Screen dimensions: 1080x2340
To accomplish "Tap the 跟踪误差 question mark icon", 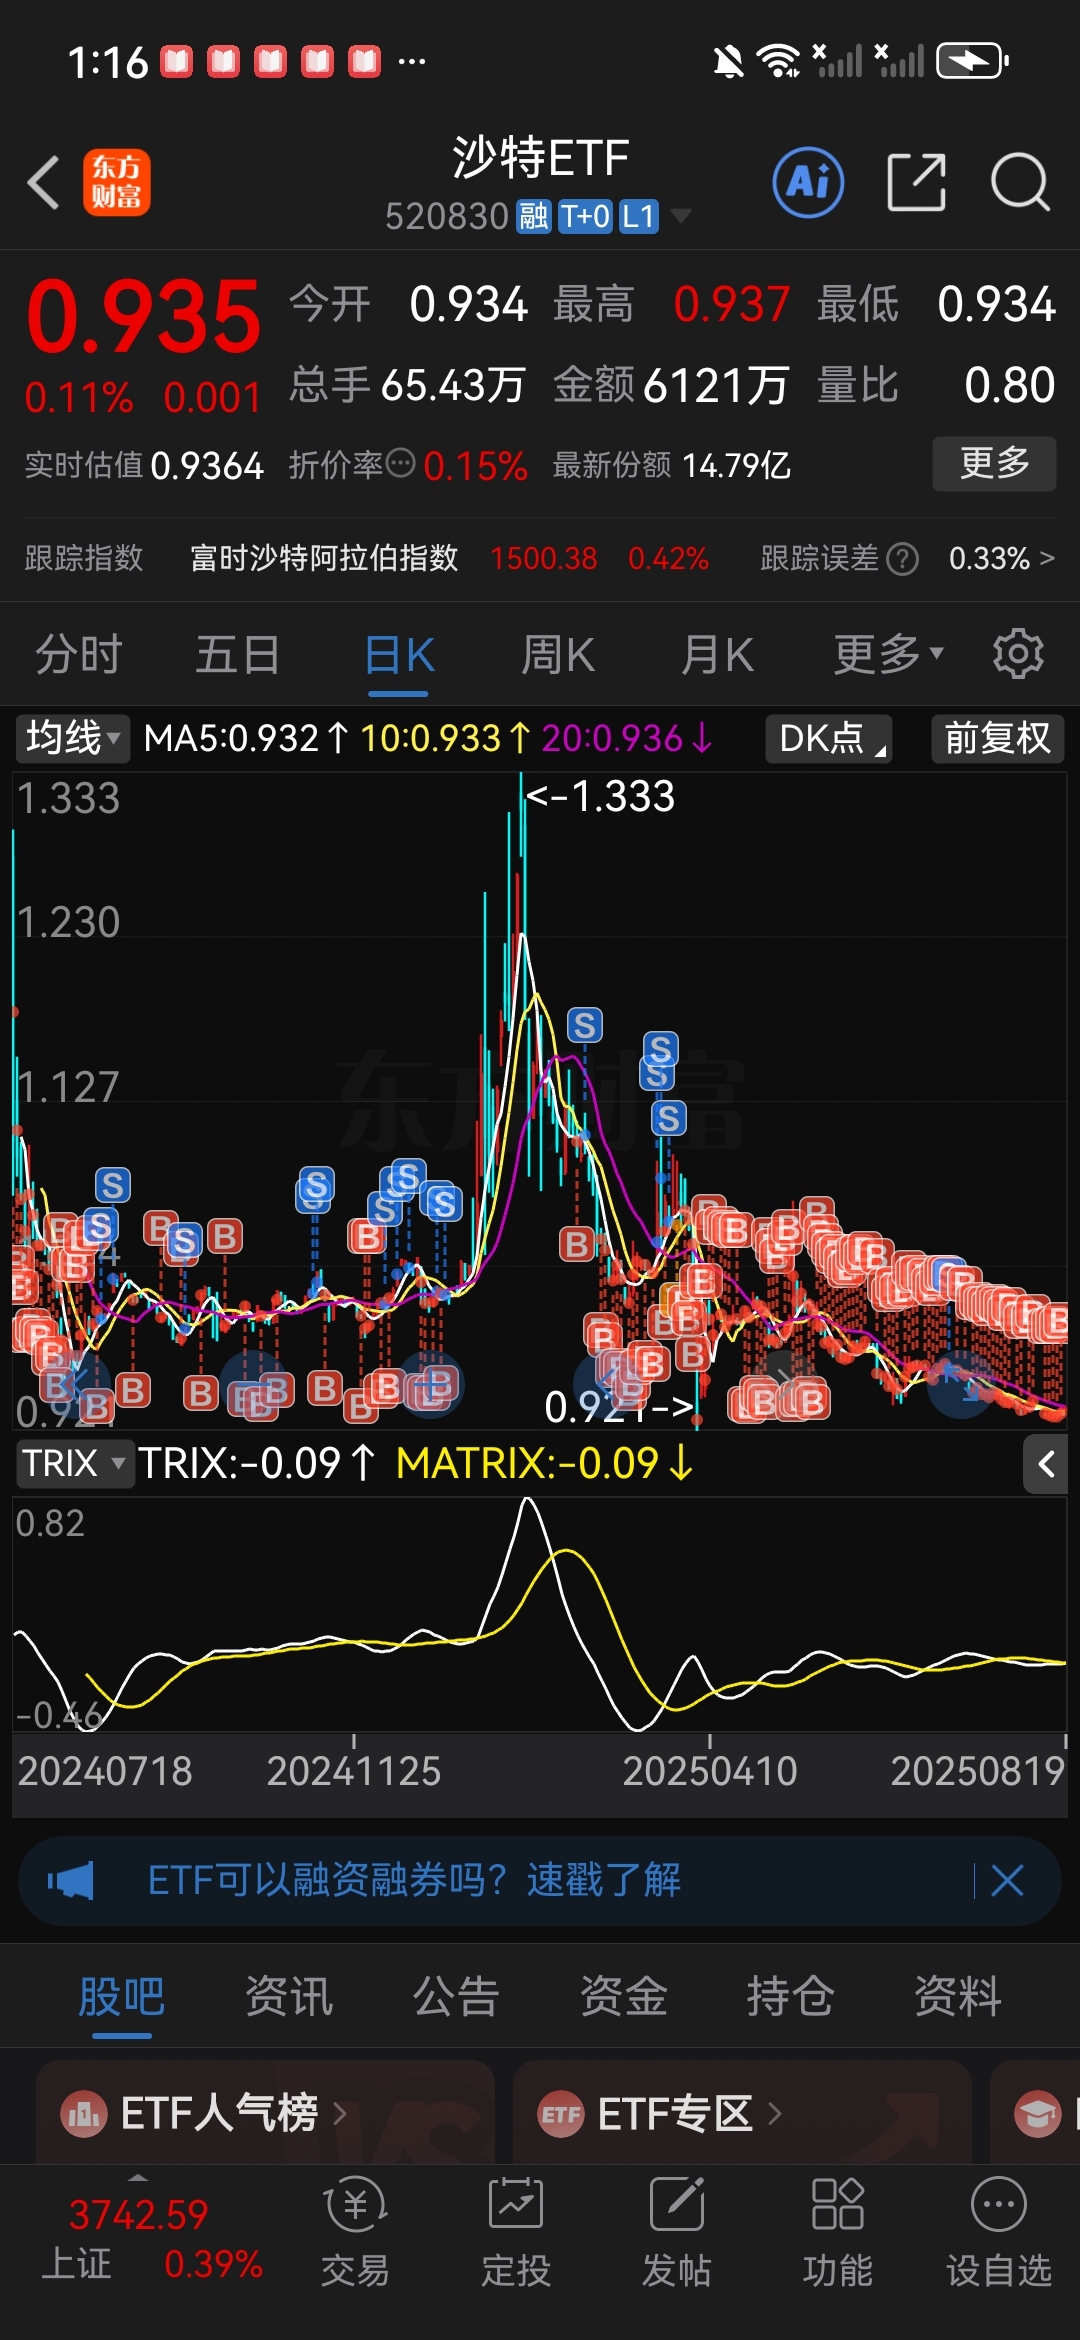I will pos(902,559).
